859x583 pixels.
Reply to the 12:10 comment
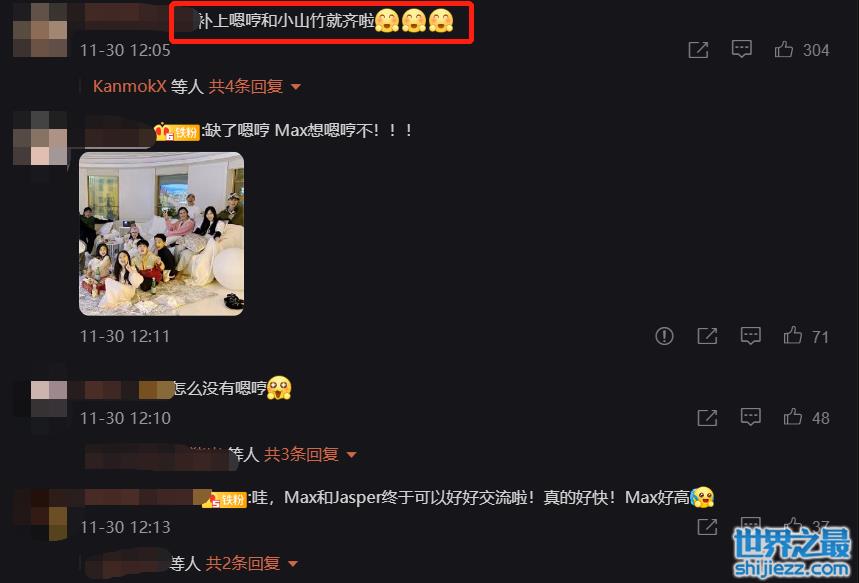[751, 417]
